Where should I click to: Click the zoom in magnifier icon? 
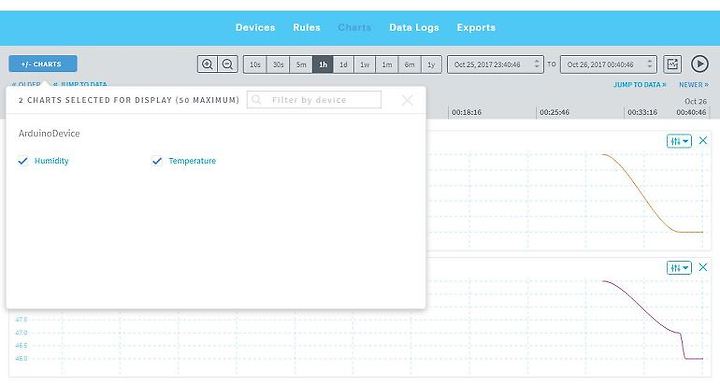(x=207, y=64)
